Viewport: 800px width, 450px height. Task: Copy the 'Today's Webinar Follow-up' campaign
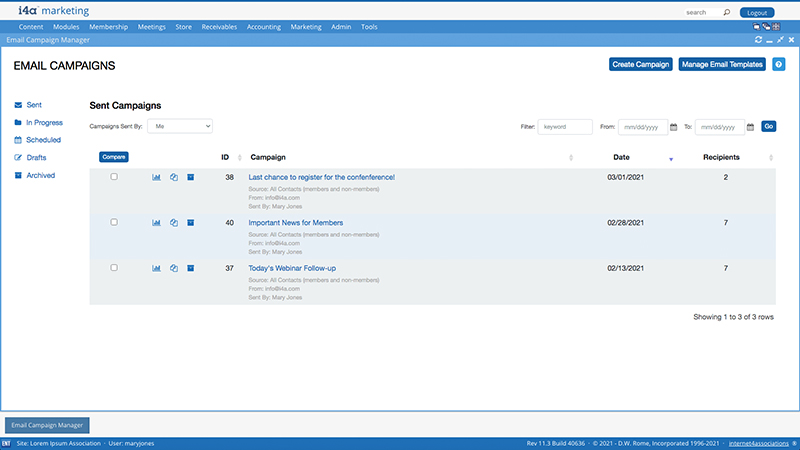[174, 268]
